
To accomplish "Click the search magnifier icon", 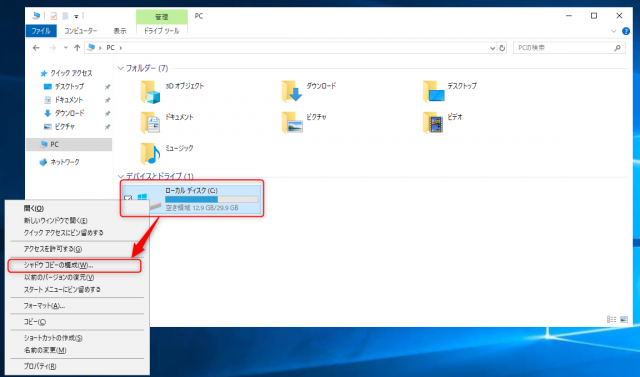I will point(617,48).
